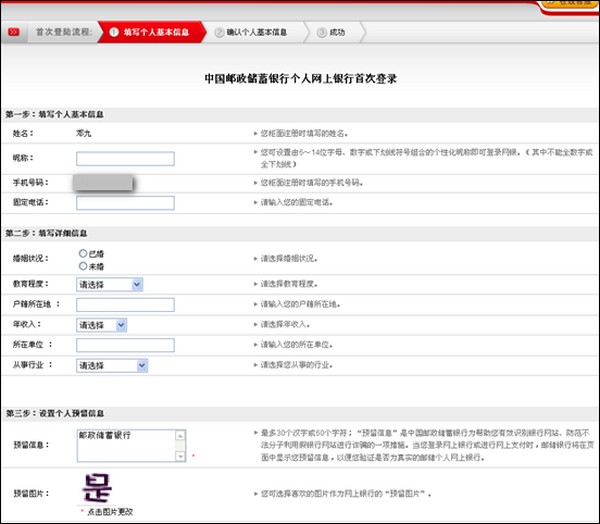Screen dimensions: 600x524
Task: Click down arrow of 预留信息 scrollbar
Action: 180,456
